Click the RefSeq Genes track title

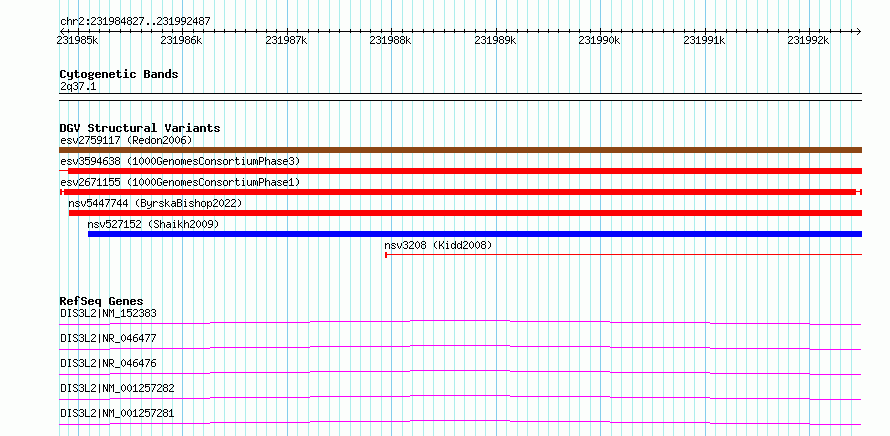pos(102,301)
